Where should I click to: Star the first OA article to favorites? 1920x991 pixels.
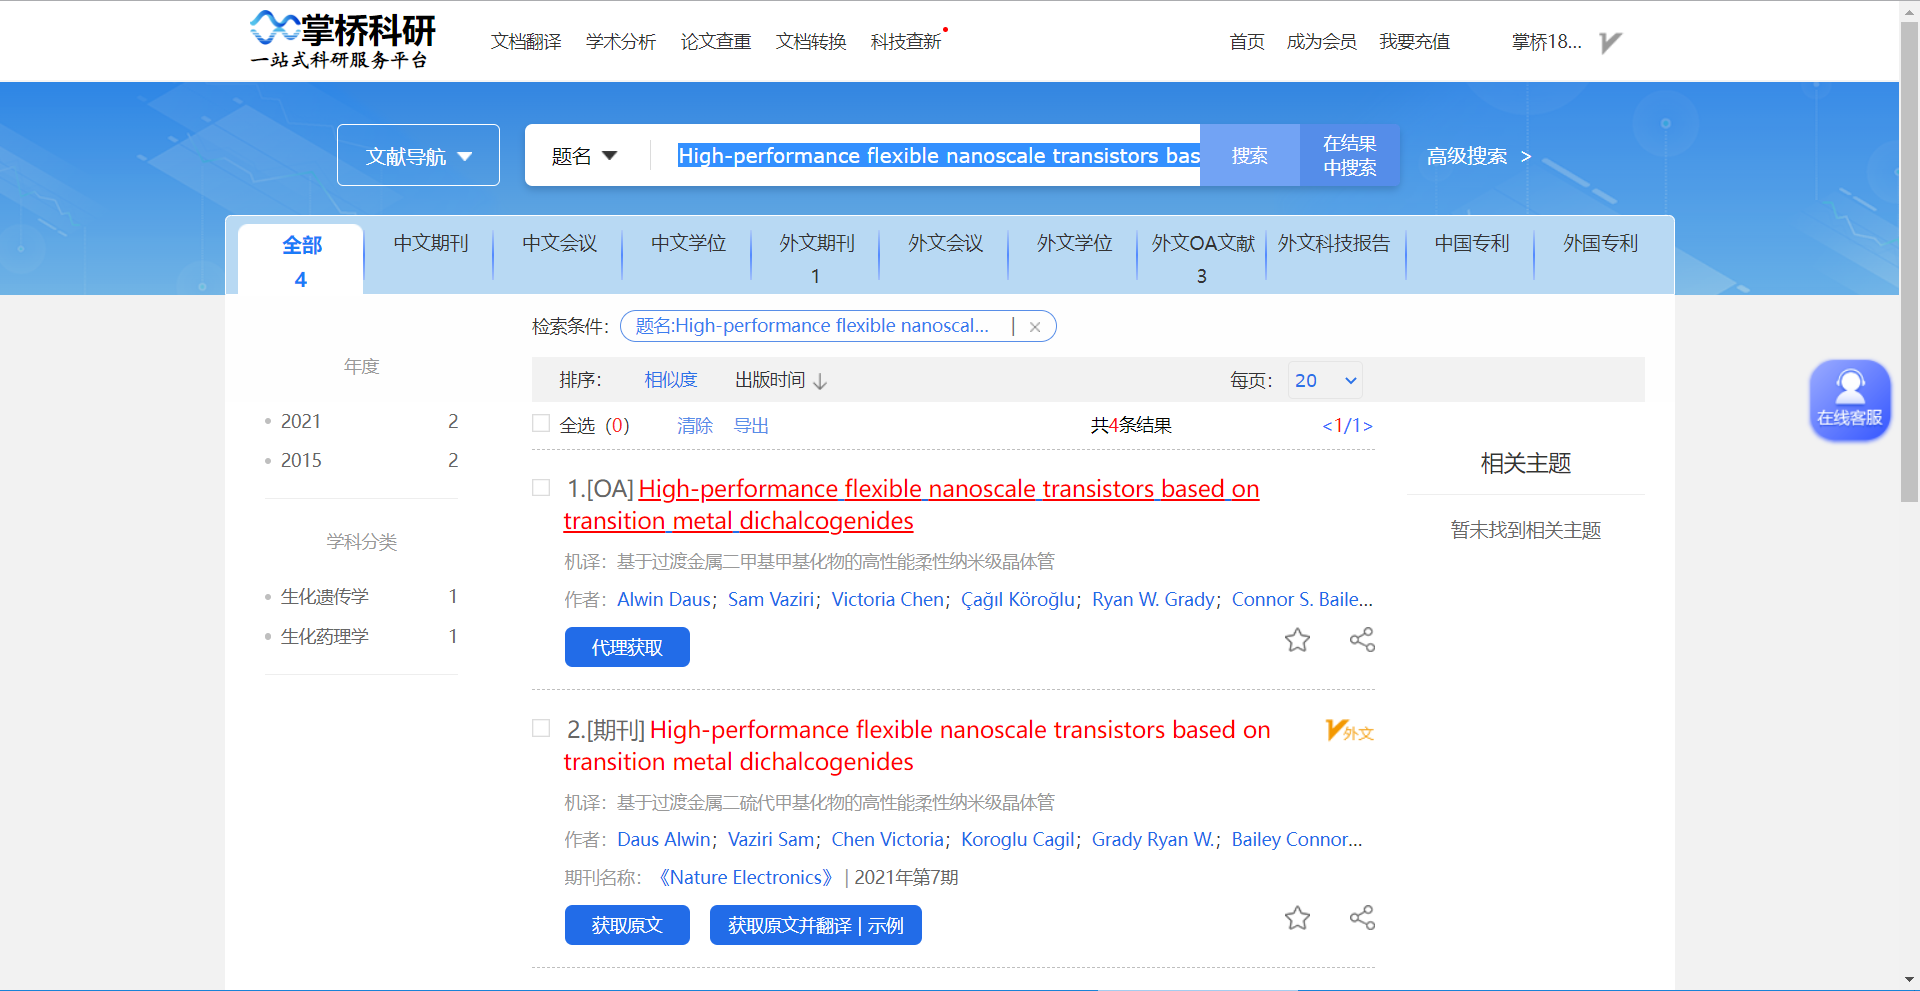[1297, 641]
